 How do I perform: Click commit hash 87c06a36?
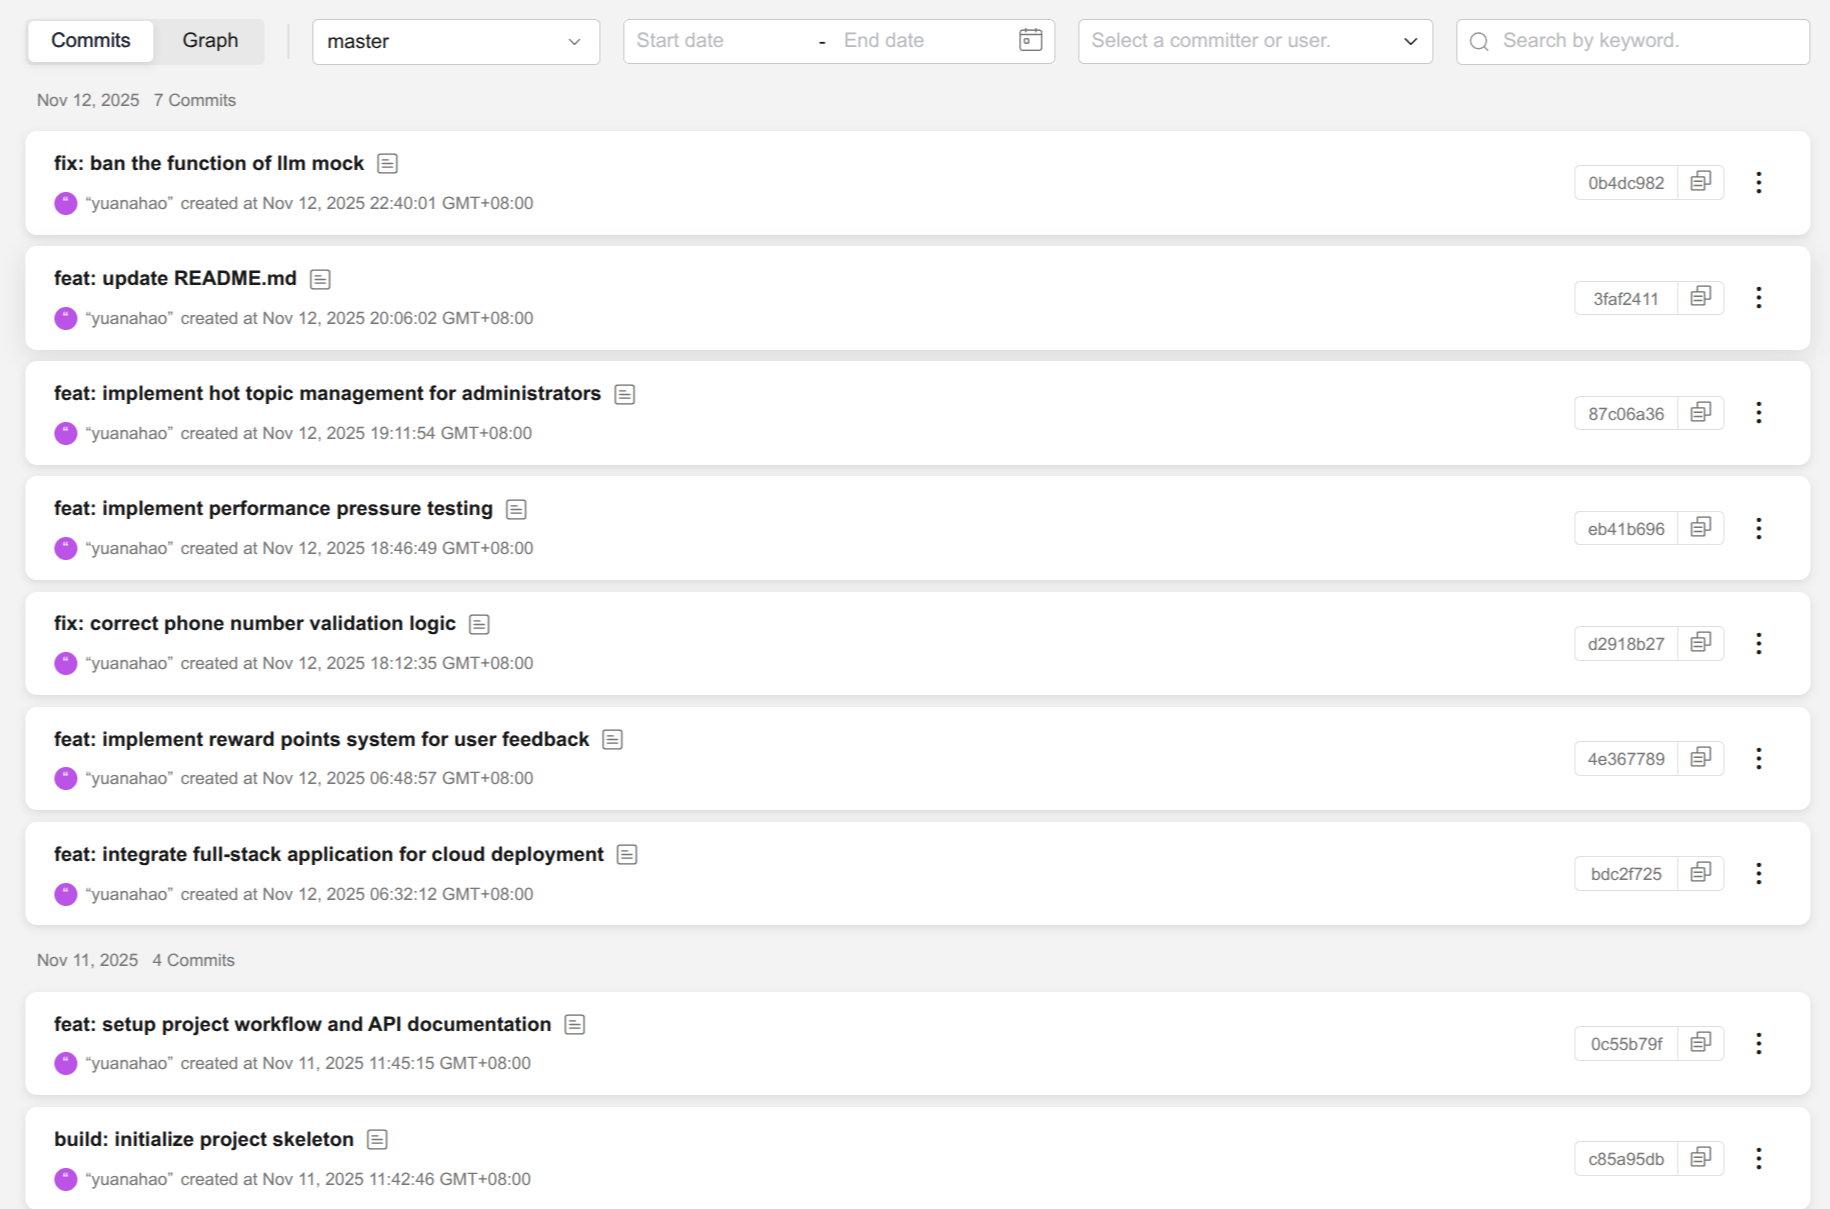click(1626, 413)
